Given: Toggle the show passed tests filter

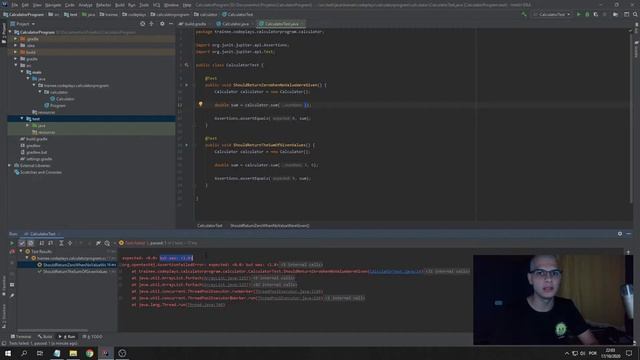Looking at the screenshot, I should click(x=22, y=243).
